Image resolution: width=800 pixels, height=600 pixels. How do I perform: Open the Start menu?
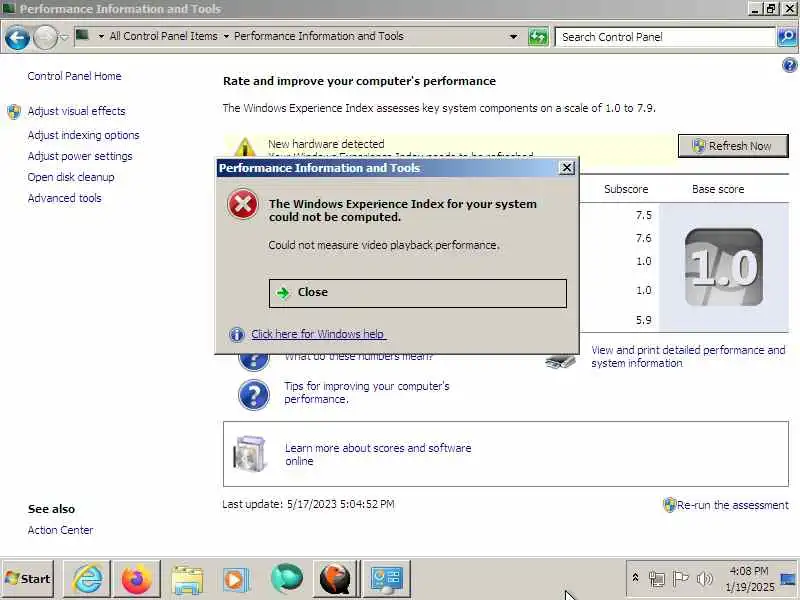point(28,579)
